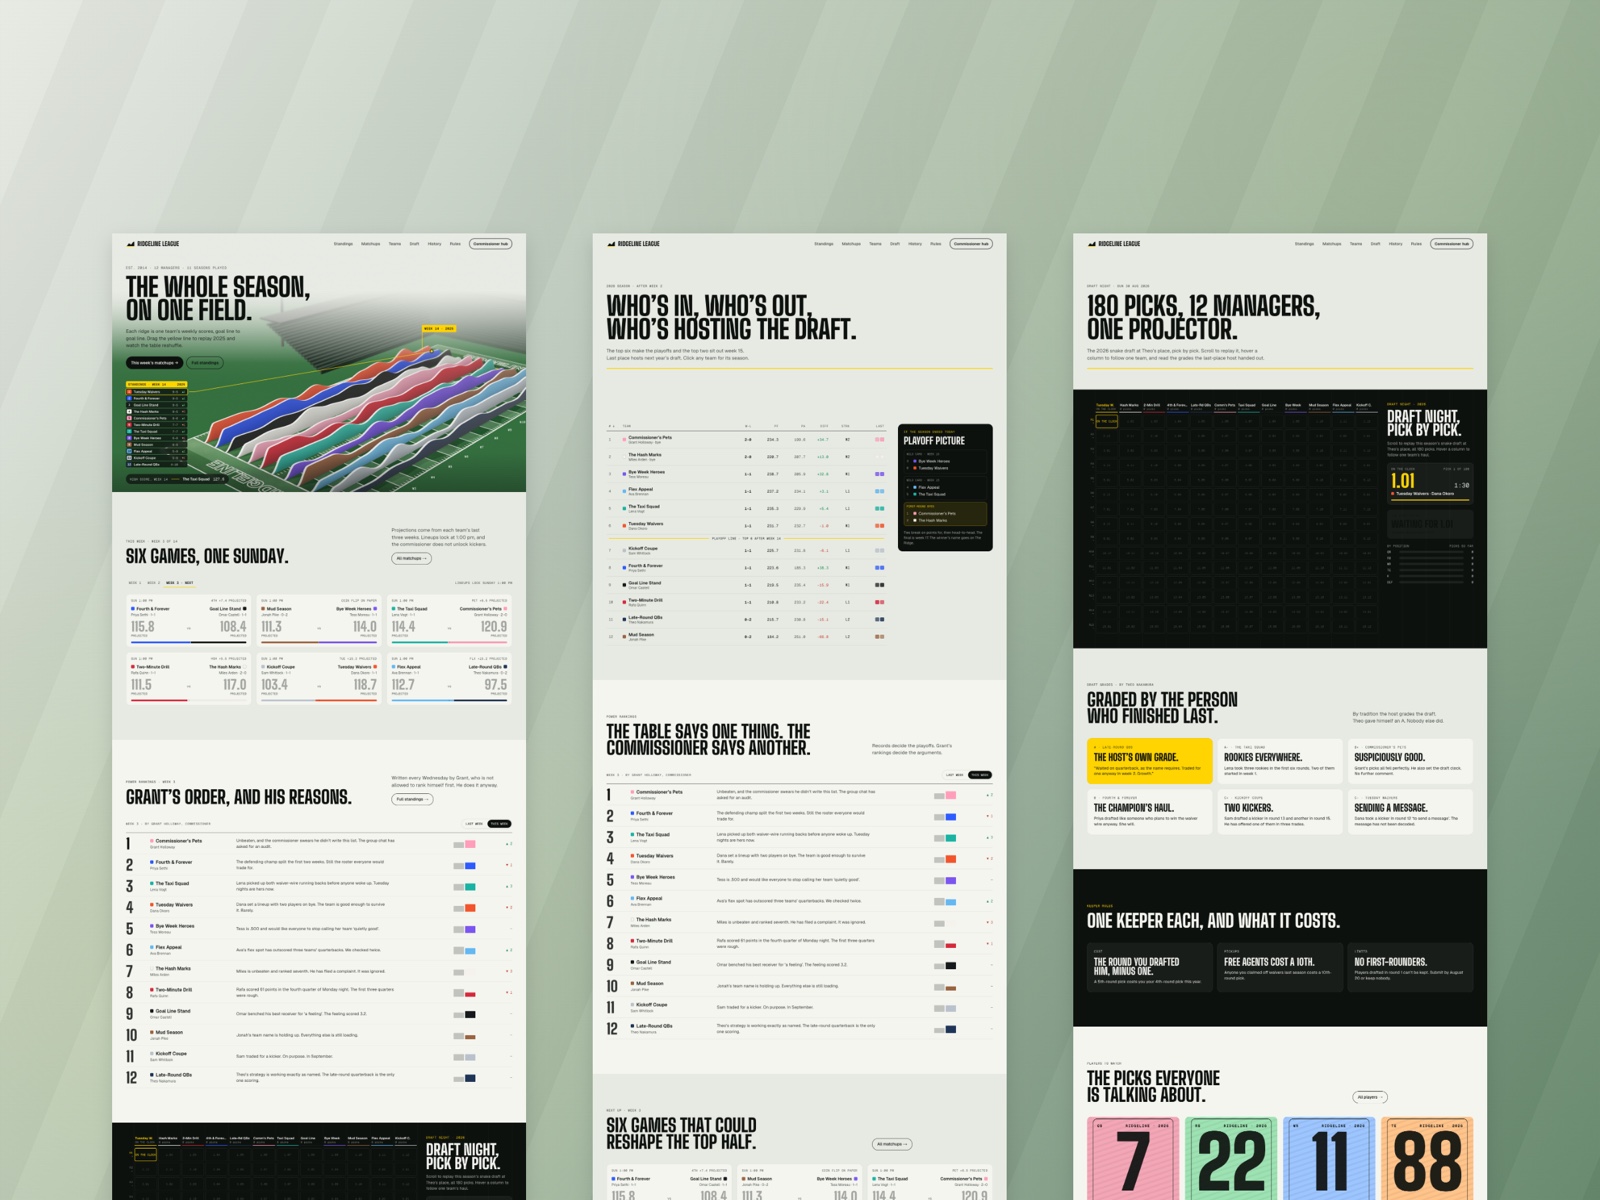Open Matchups nav link on home page
The image size is (1600, 1200).
(x=370, y=243)
